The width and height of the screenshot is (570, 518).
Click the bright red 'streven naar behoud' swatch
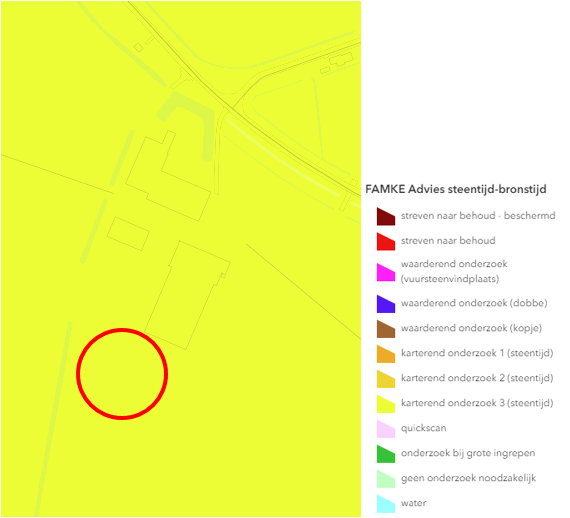point(386,242)
